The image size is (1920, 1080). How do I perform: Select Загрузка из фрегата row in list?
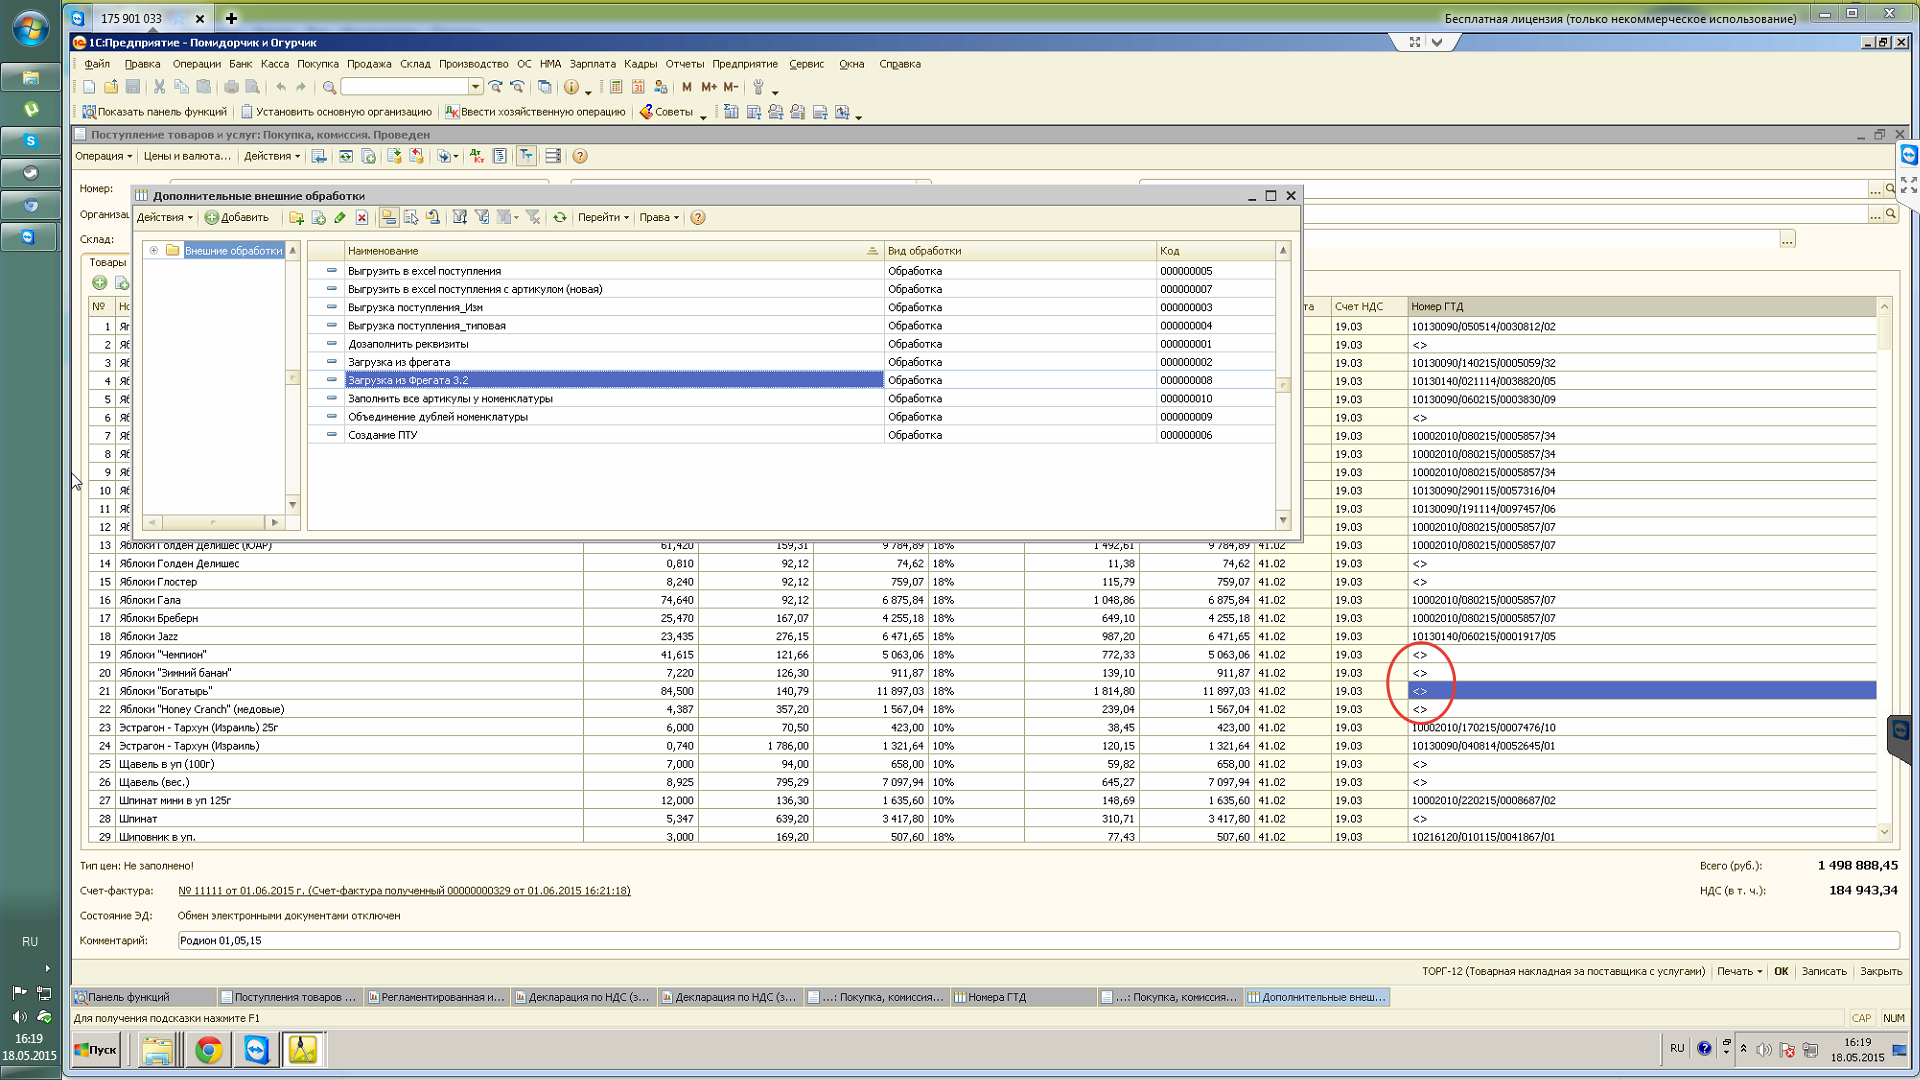pos(399,362)
